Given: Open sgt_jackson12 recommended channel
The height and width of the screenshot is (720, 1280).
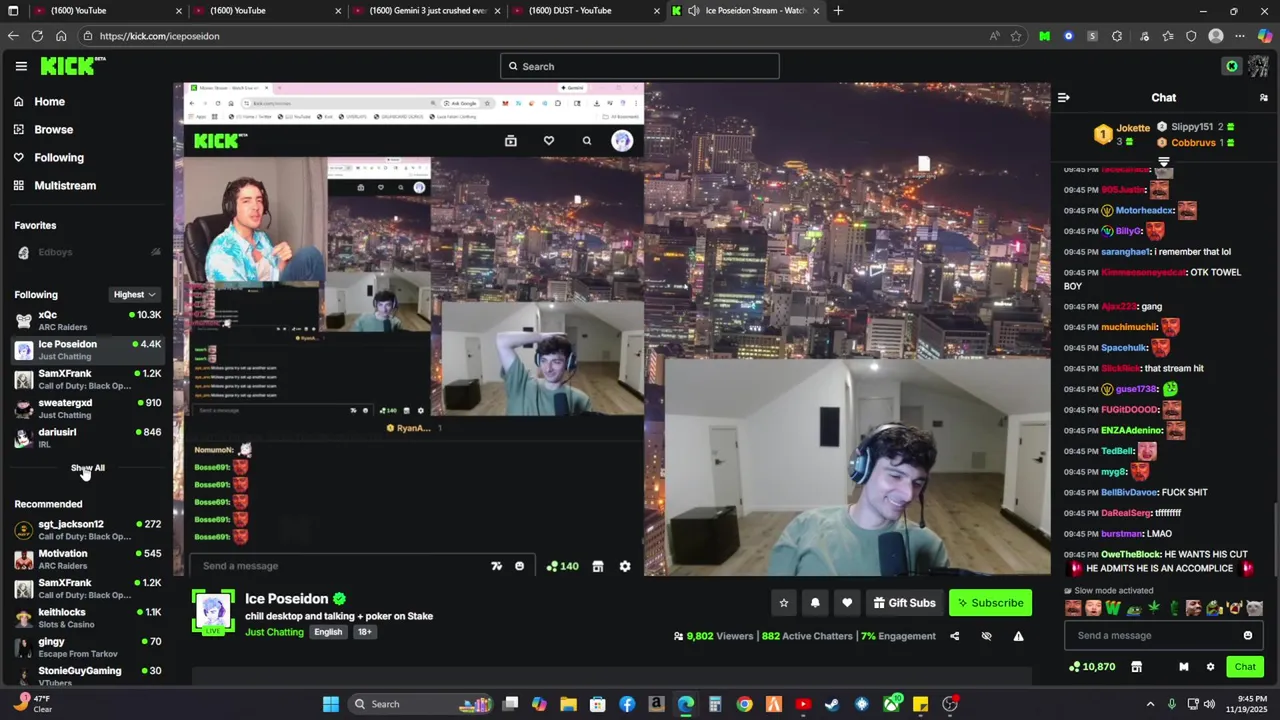Looking at the screenshot, I should [88, 530].
